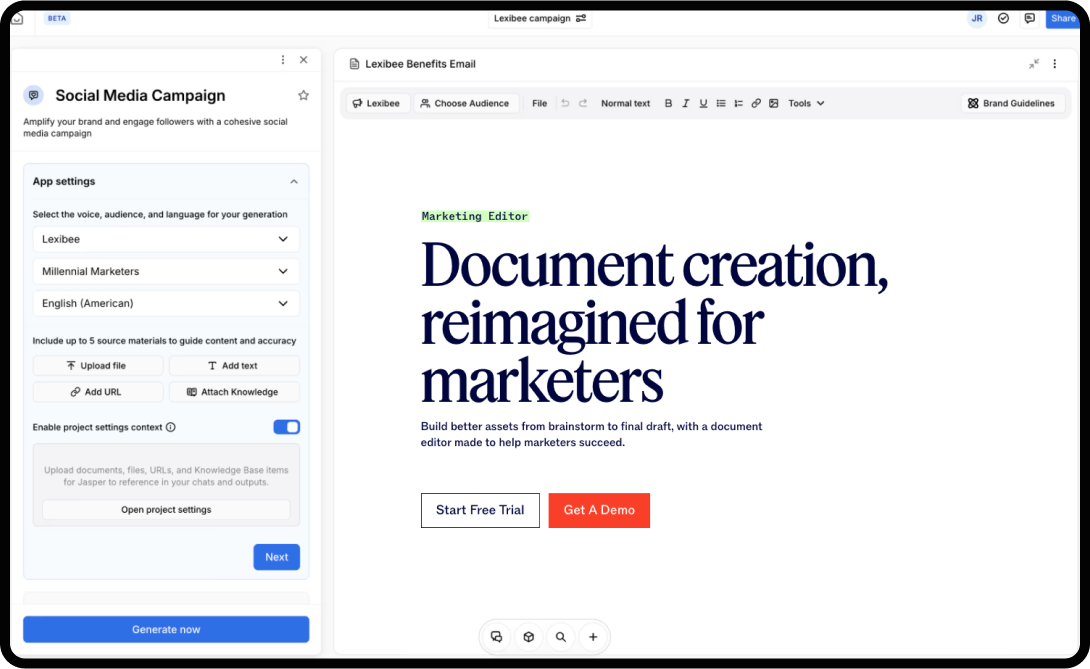Select the Lexibee voice in editor toolbar
The width and height of the screenshot is (1090, 669).
(377, 103)
